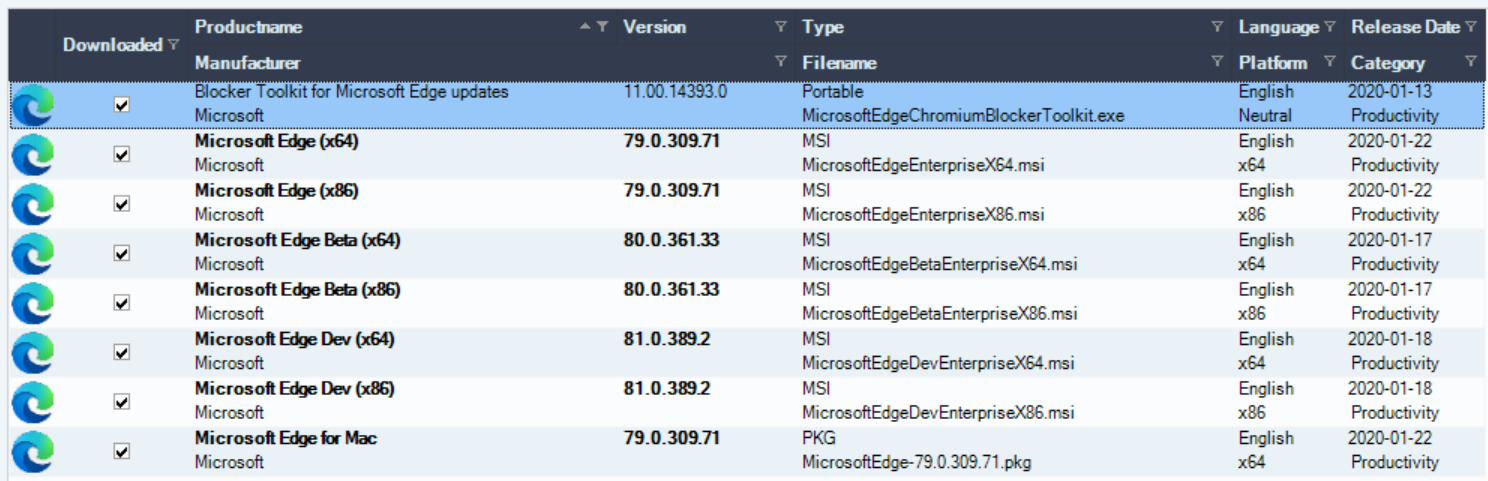Viewport: 1488px width, 481px height.
Task: Click filename MicrosoftEdgeDevEnterpriseX64.msi
Action: tap(938, 363)
